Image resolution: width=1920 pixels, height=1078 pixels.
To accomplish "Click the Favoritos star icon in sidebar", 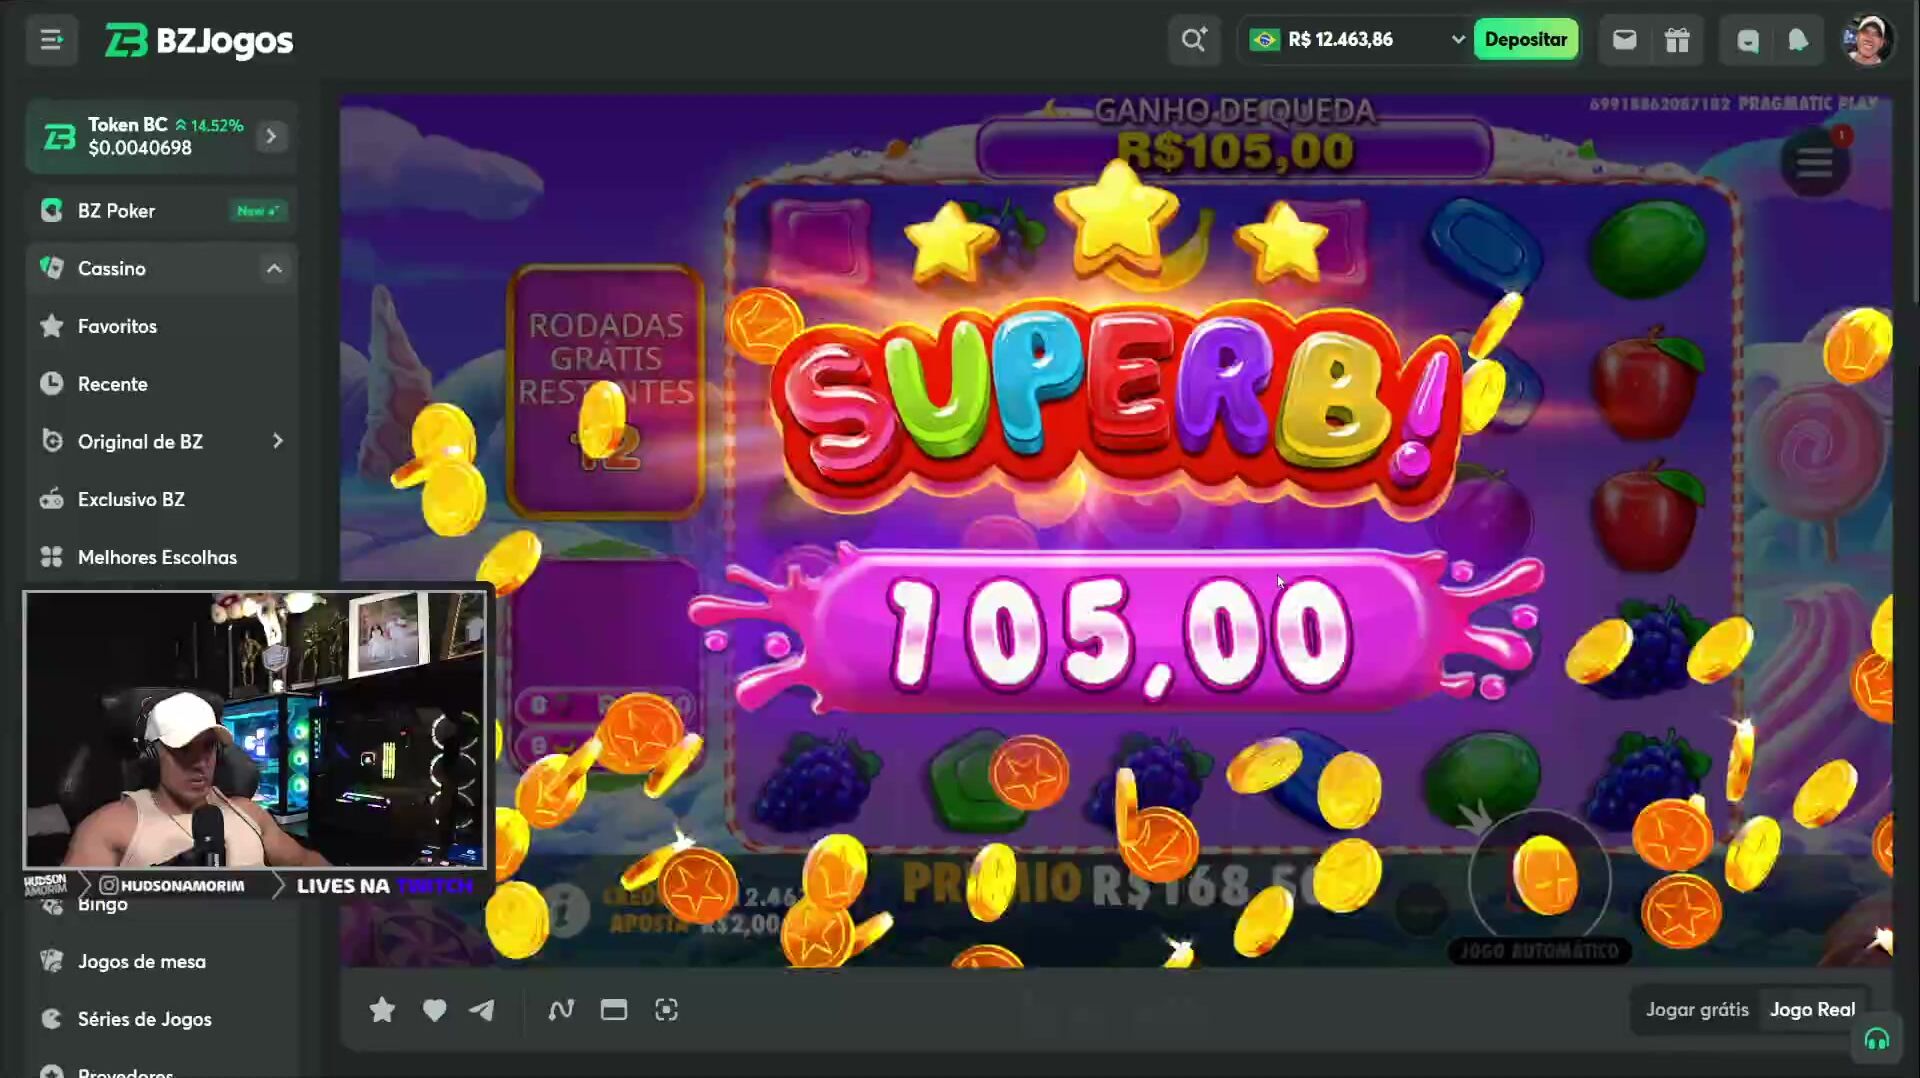I will 51,326.
